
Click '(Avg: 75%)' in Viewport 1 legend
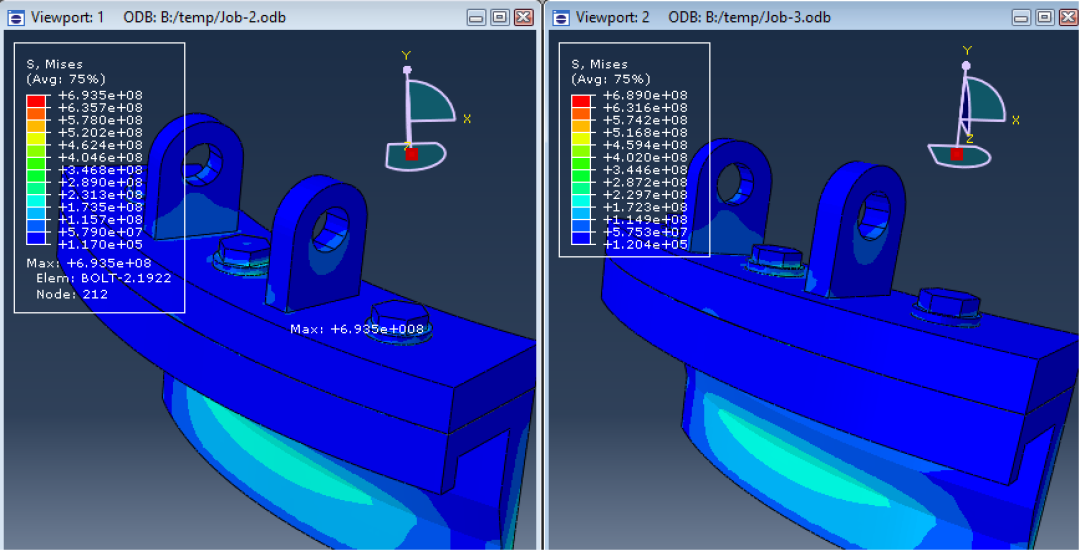click(x=66, y=79)
